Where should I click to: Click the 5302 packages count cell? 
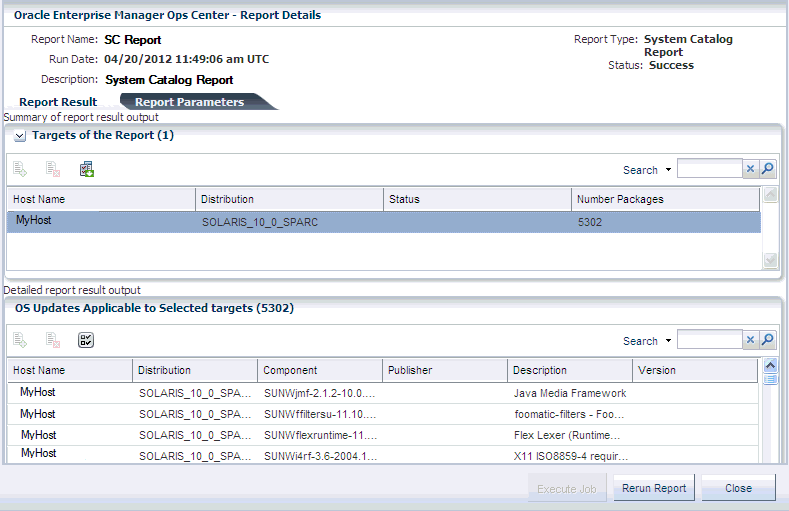[590, 222]
